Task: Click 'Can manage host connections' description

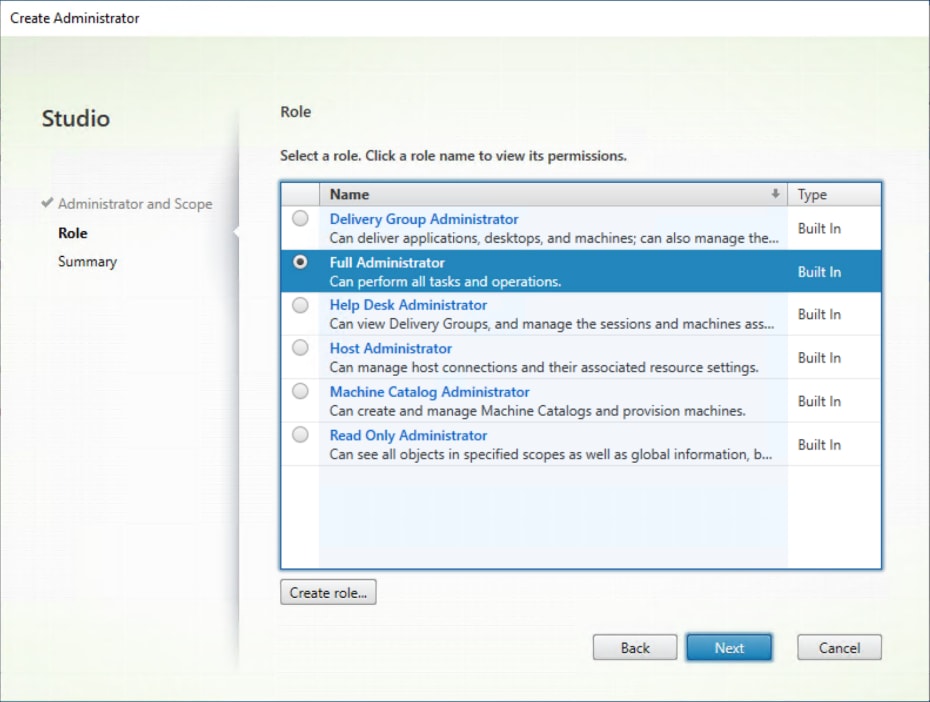Action: (x=544, y=367)
